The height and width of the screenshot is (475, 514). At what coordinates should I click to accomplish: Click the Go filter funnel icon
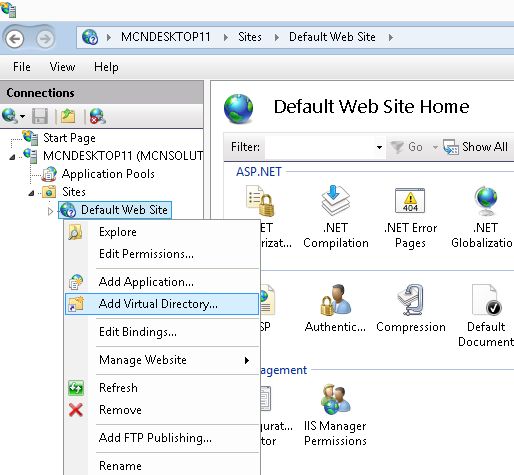397,147
